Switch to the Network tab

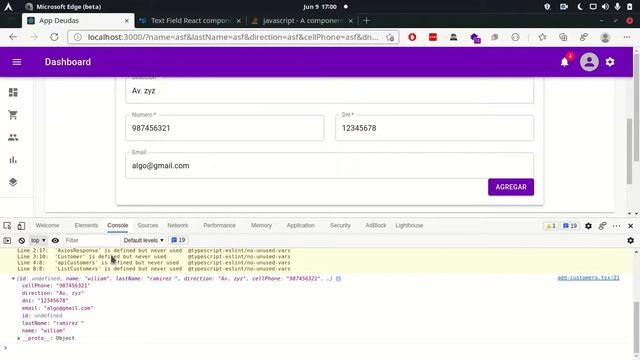pos(178,225)
